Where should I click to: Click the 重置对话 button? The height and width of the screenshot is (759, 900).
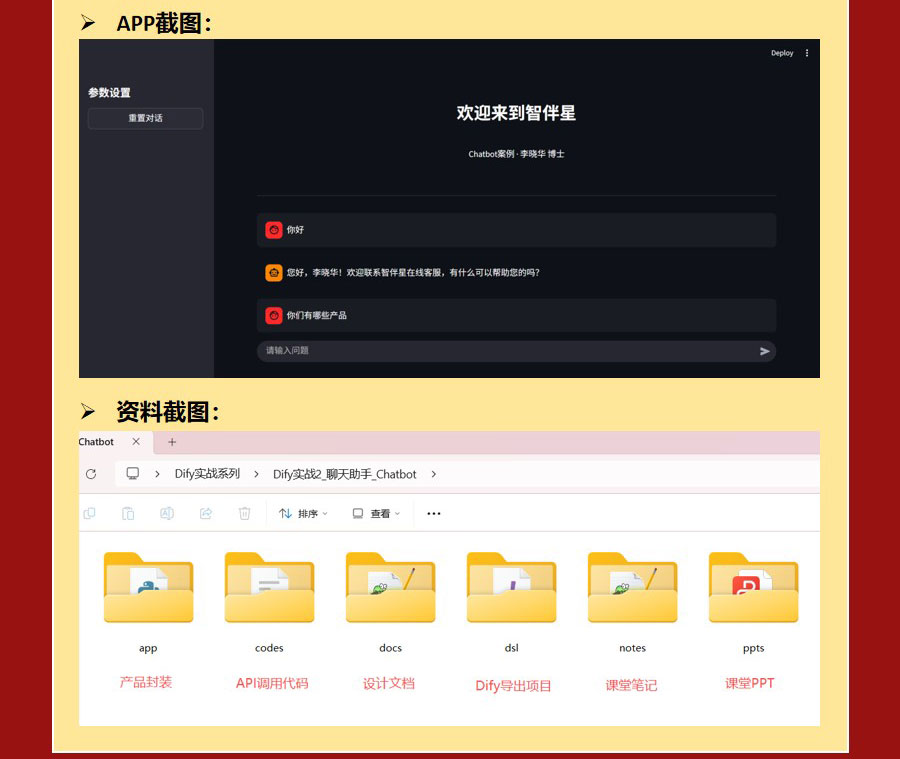(145, 118)
